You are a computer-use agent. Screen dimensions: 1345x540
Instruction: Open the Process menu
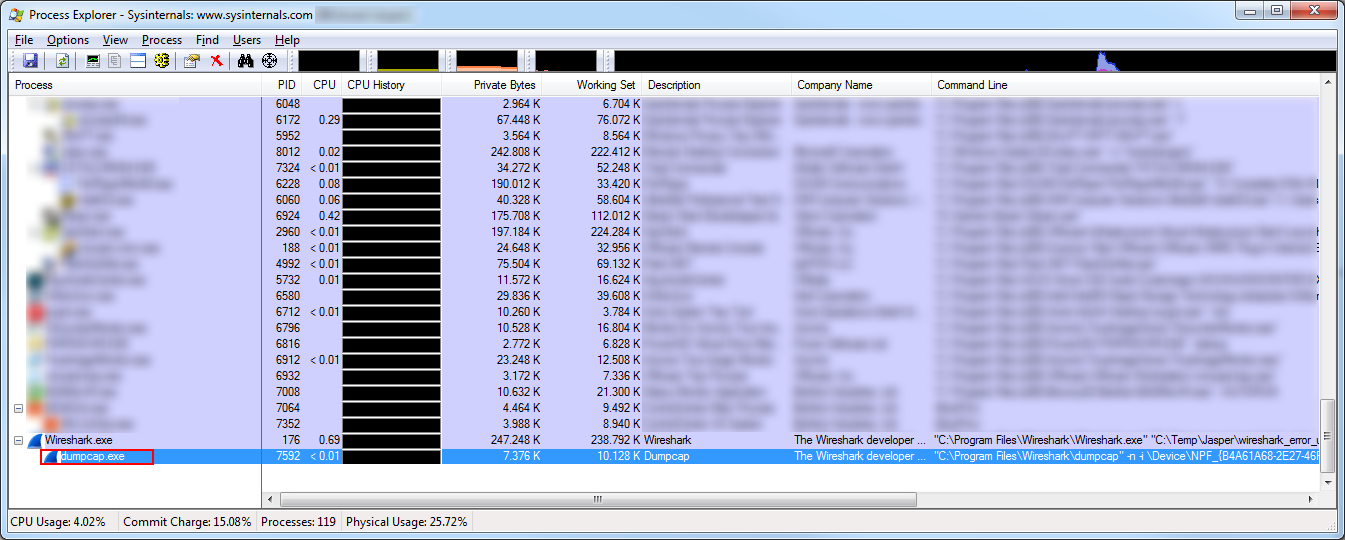162,40
